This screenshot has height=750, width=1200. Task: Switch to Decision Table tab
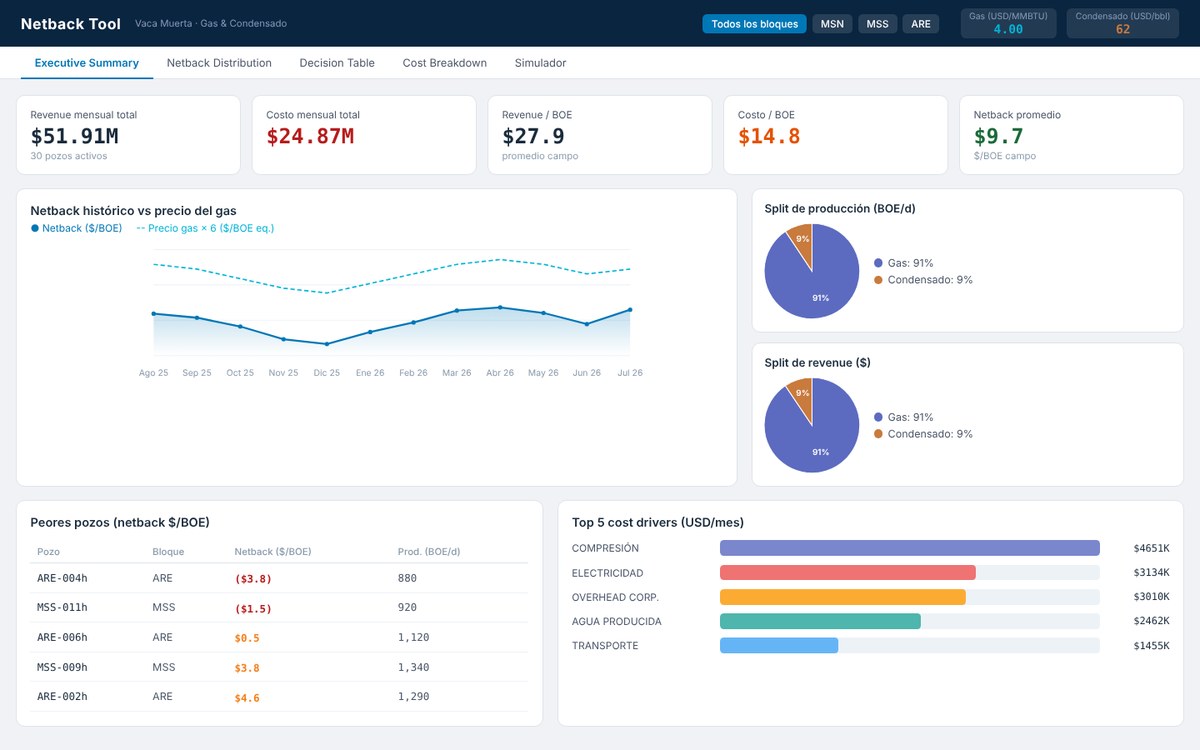click(337, 63)
